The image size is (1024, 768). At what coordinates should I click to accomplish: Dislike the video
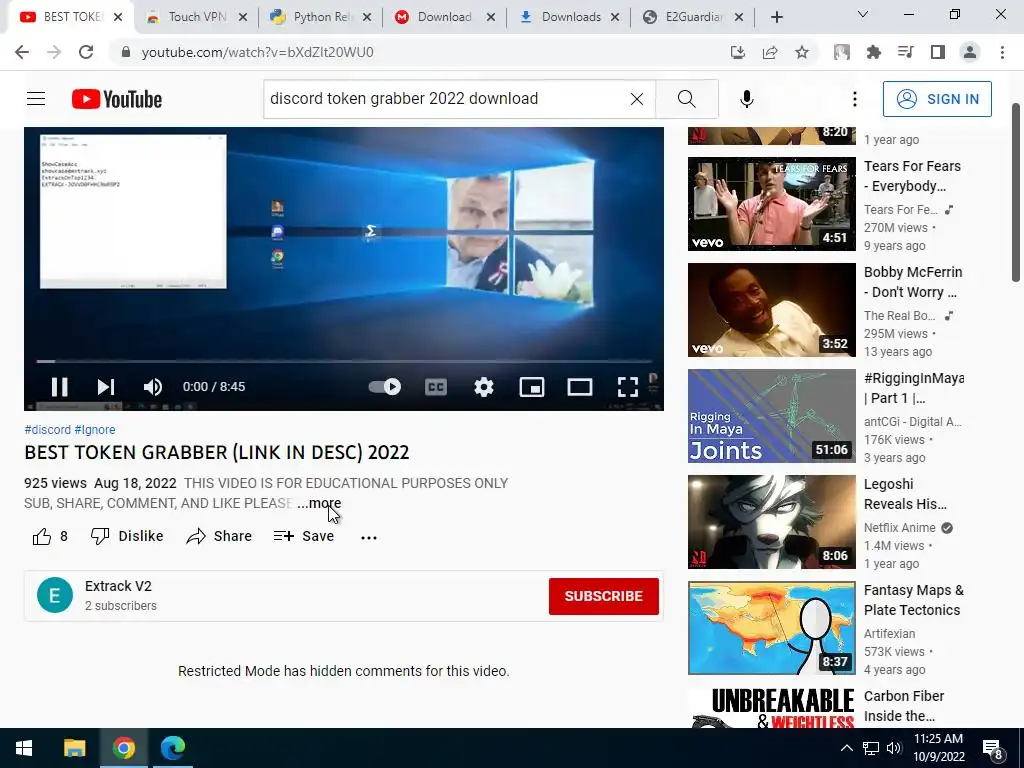(x=127, y=536)
